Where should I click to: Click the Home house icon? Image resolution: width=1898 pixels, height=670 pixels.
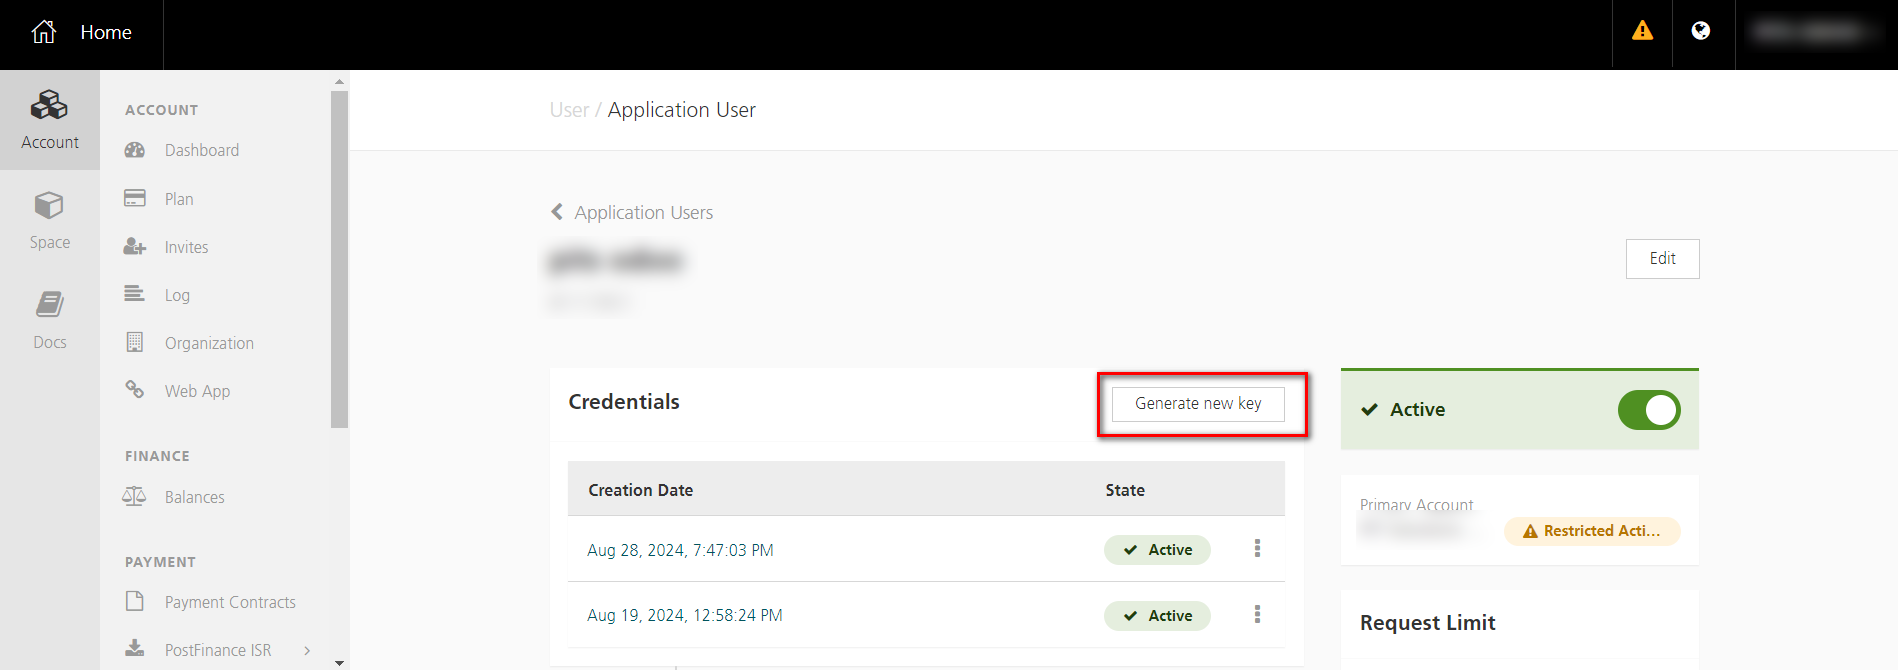[44, 32]
